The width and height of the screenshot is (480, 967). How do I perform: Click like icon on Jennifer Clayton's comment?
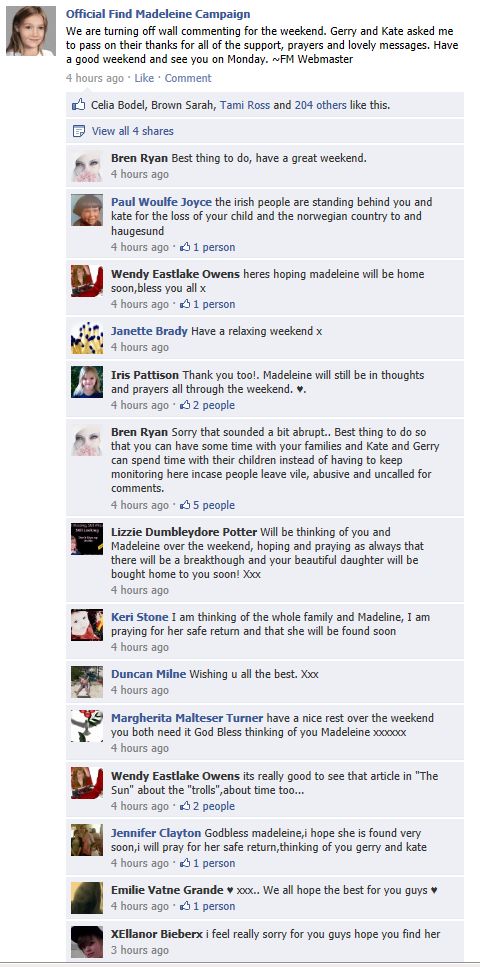184,863
